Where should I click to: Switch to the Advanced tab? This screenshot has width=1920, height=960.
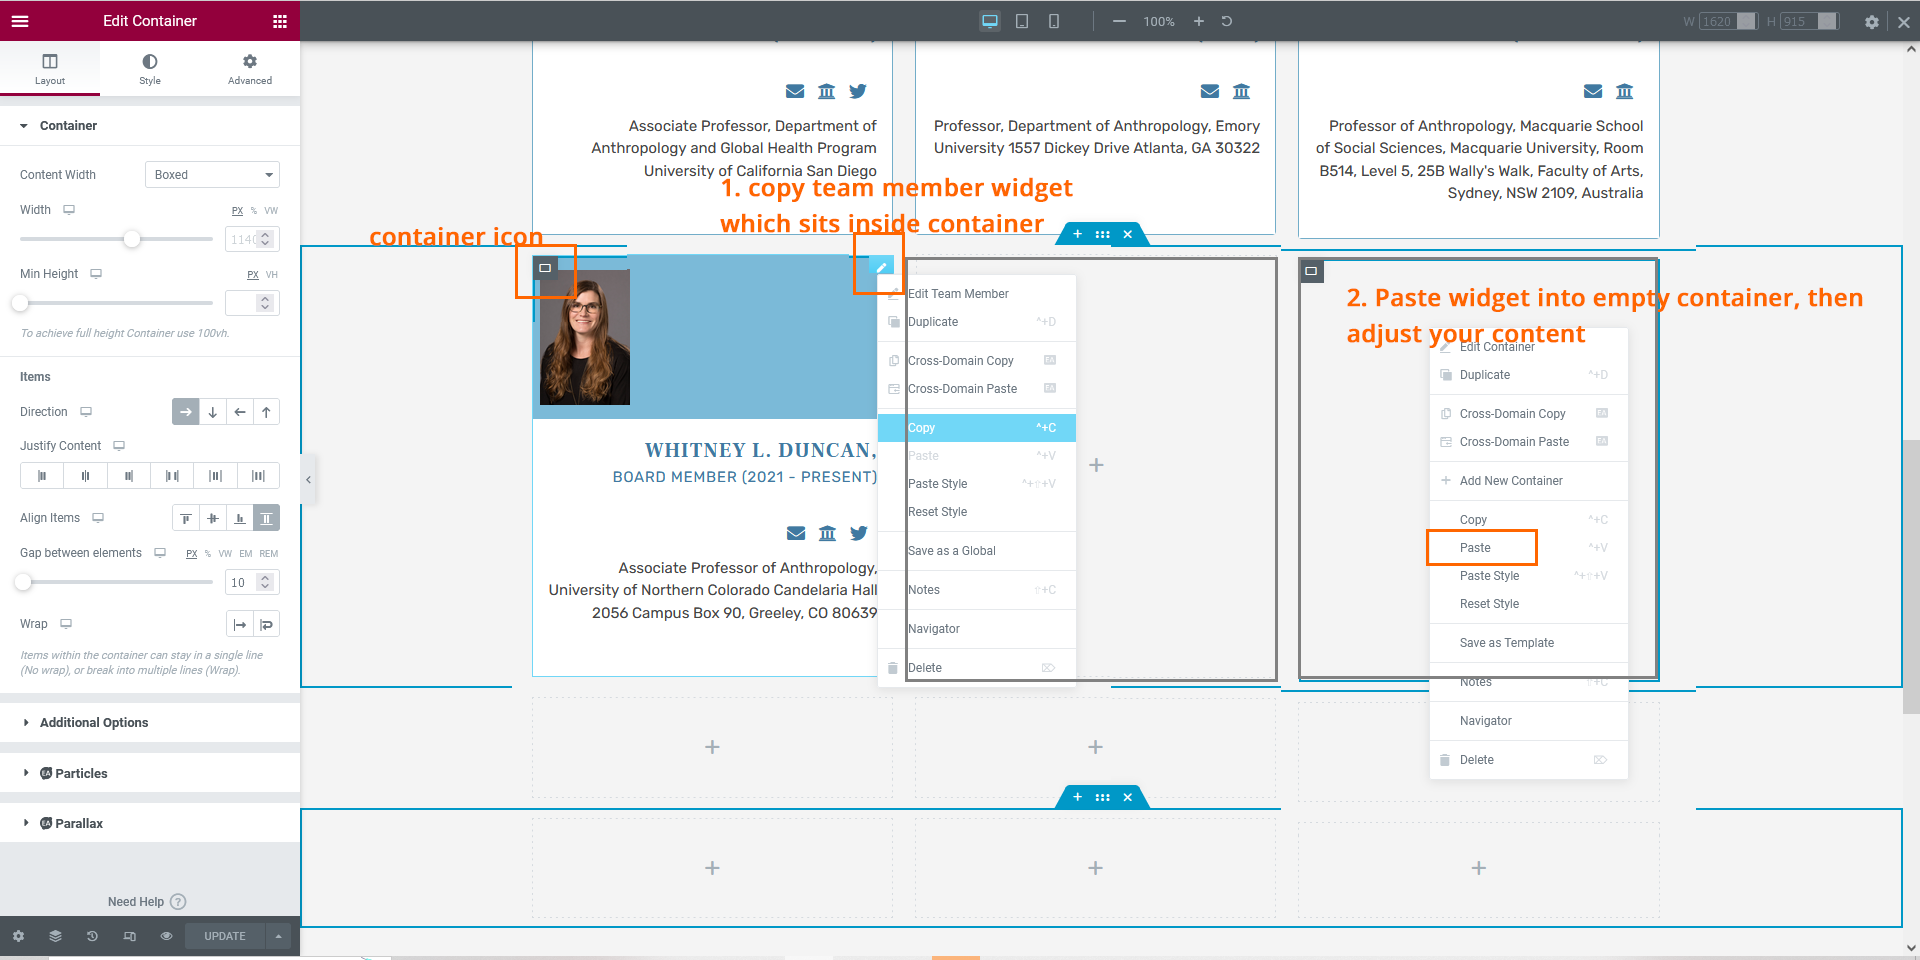click(250, 68)
